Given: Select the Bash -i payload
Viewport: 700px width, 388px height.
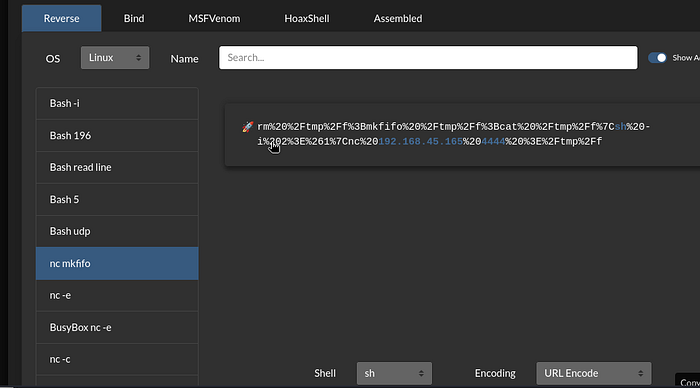Looking at the screenshot, I should 117,104.
